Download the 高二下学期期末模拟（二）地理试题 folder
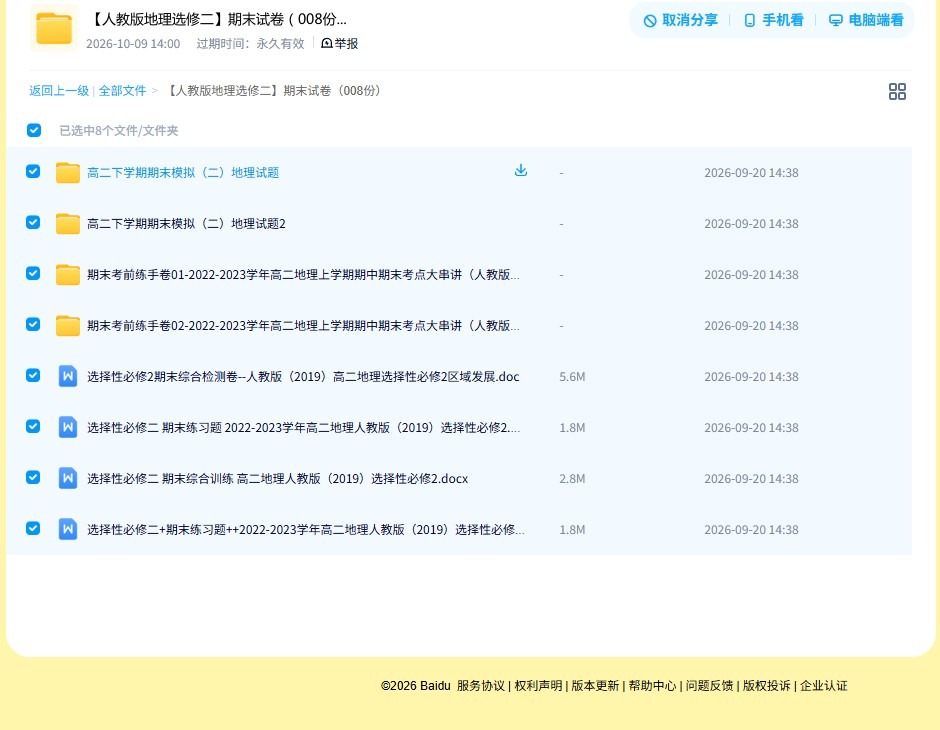 [520, 171]
